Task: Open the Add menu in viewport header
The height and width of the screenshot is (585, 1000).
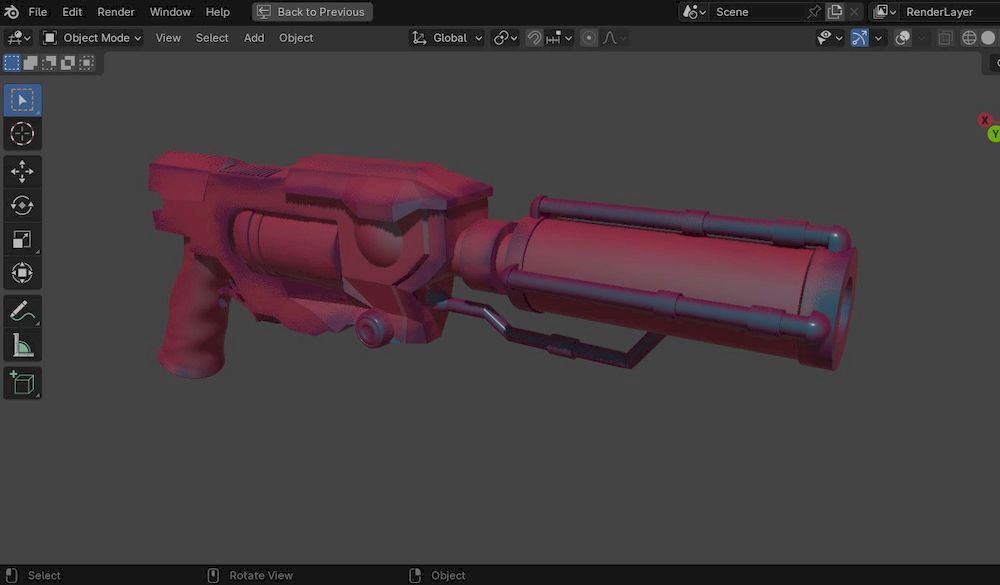Action: click(254, 38)
